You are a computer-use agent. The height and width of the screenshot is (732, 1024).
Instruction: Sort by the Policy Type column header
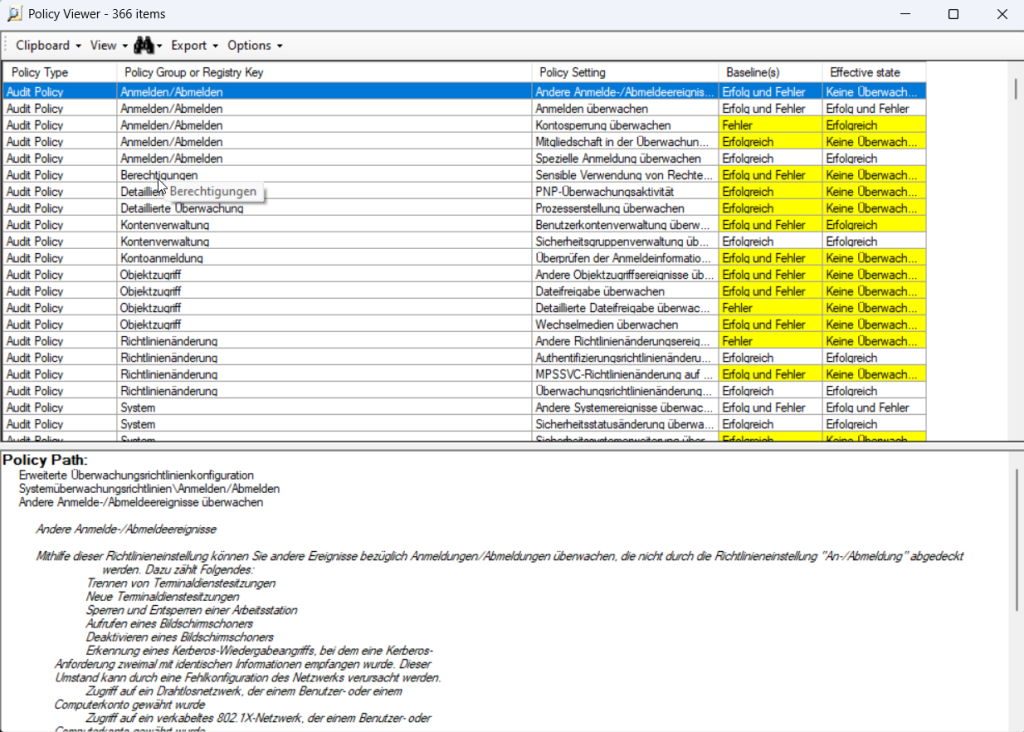59,72
